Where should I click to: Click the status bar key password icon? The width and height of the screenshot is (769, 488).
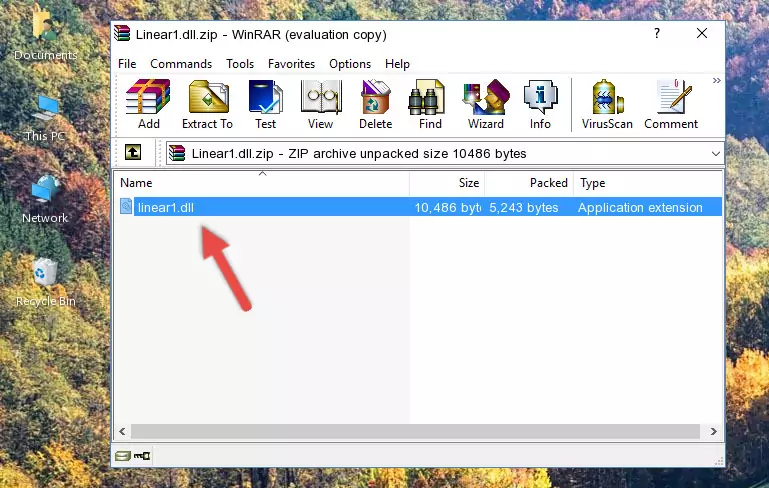(142, 456)
